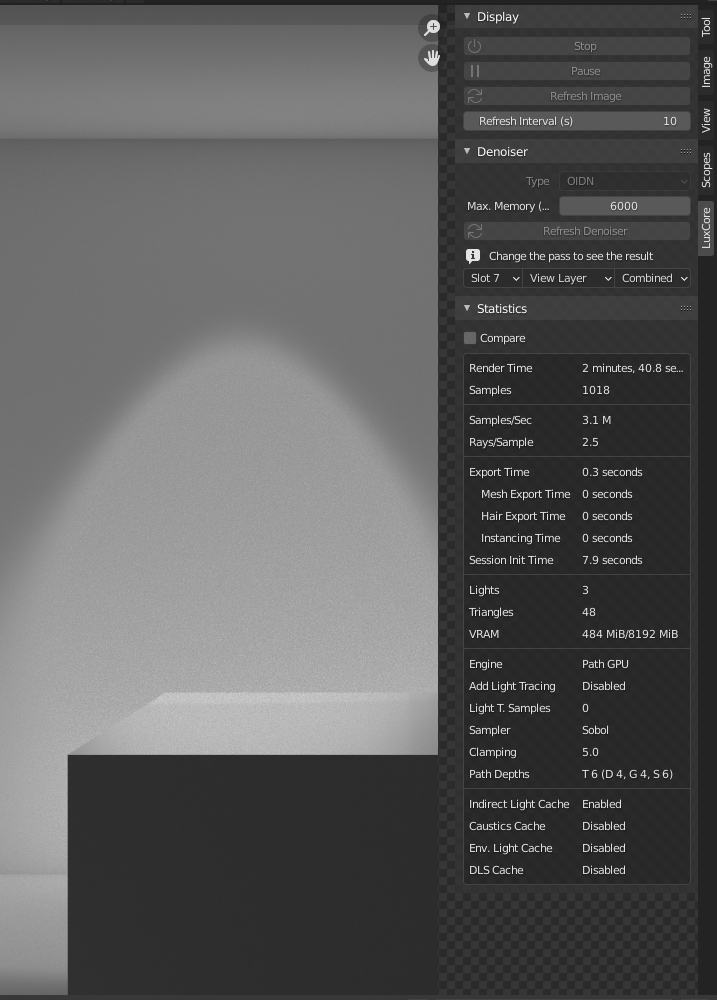This screenshot has width=717, height=1000.
Task: Click the pan hand icon in viewport
Action: (x=432, y=58)
